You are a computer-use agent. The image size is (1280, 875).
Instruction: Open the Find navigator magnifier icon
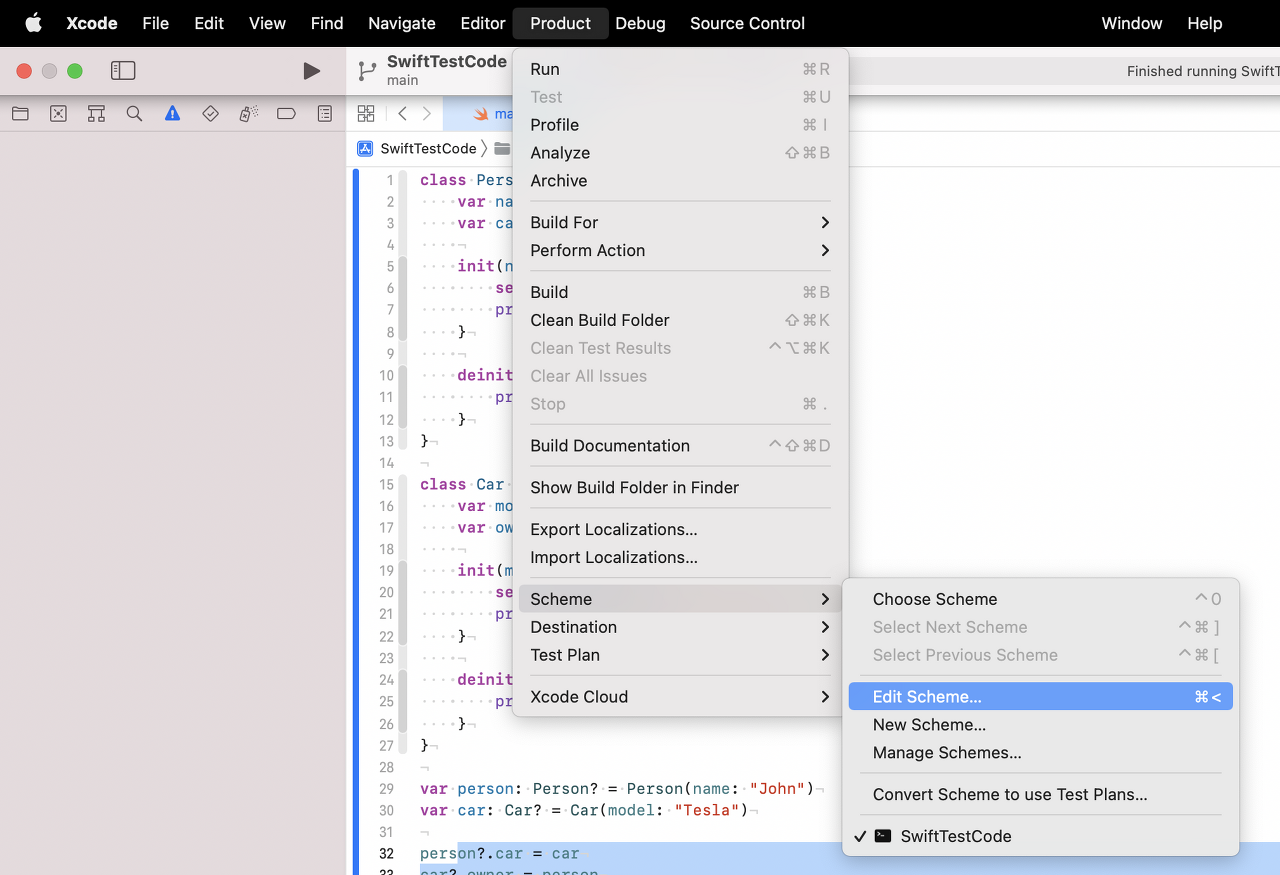click(x=134, y=114)
